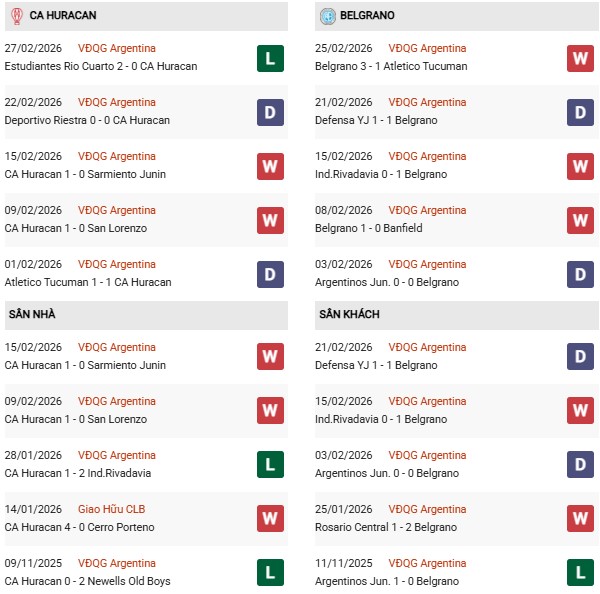The image size is (600, 594).
Task: Click the Belgrano club crest icon
Action: tap(327, 15)
